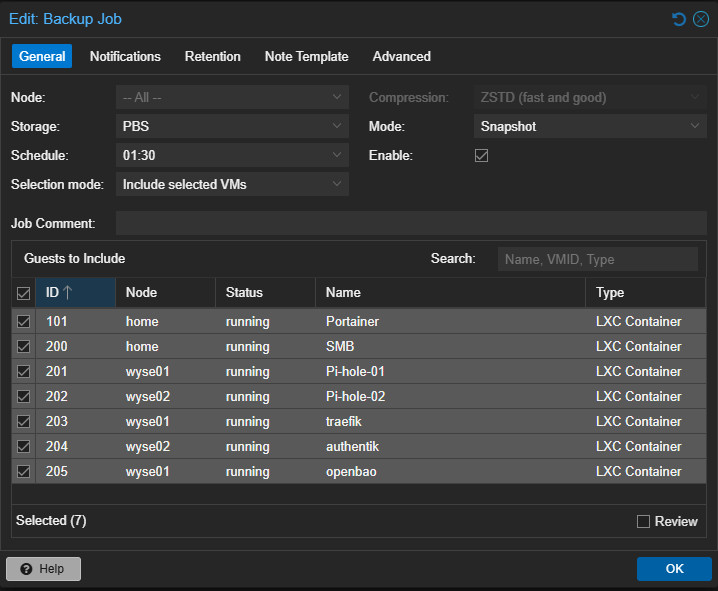Screen dimensions: 718x591
Task: Open the Note Template tab
Action: pos(306,56)
